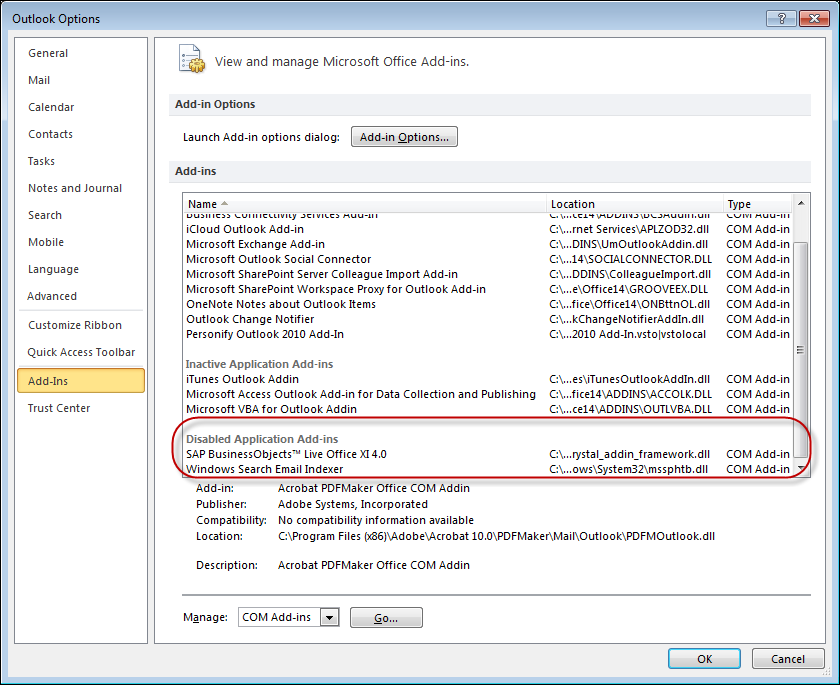Open Quick Access Toolbar settings
The height and width of the screenshot is (685, 840).
click(x=81, y=352)
